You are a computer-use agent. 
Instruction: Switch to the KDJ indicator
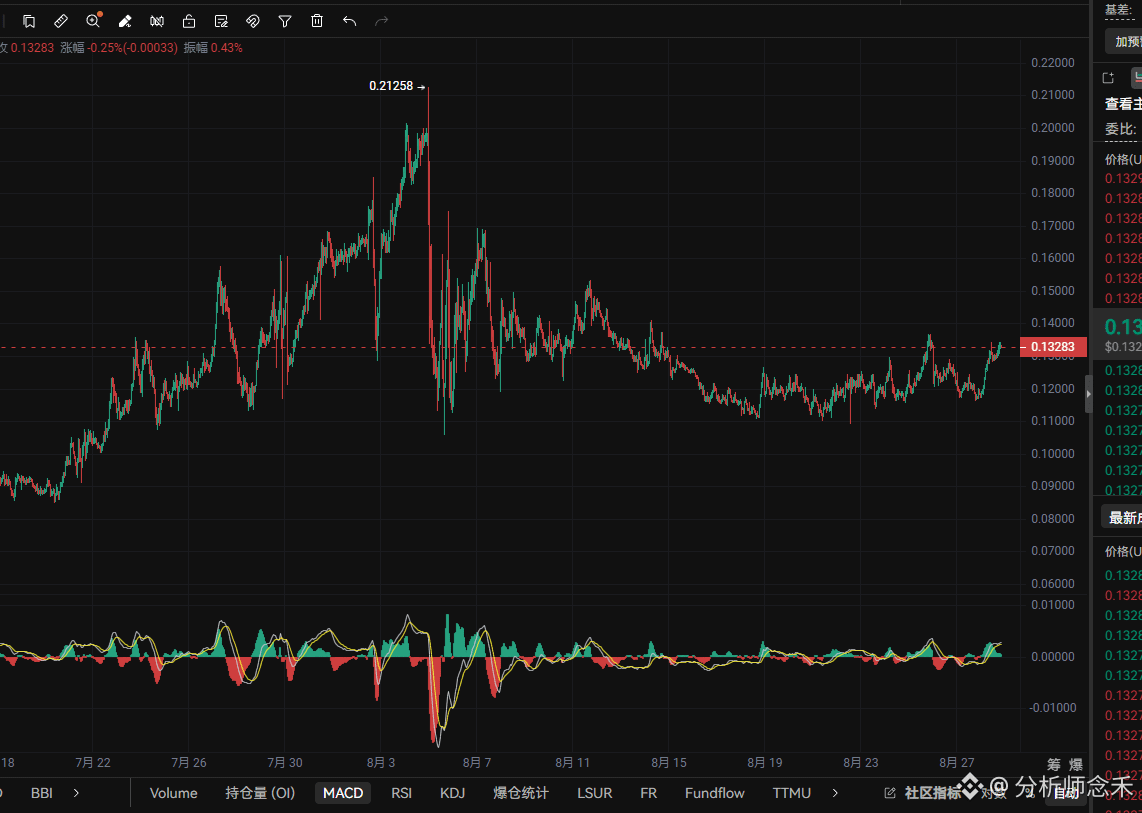click(x=452, y=793)
